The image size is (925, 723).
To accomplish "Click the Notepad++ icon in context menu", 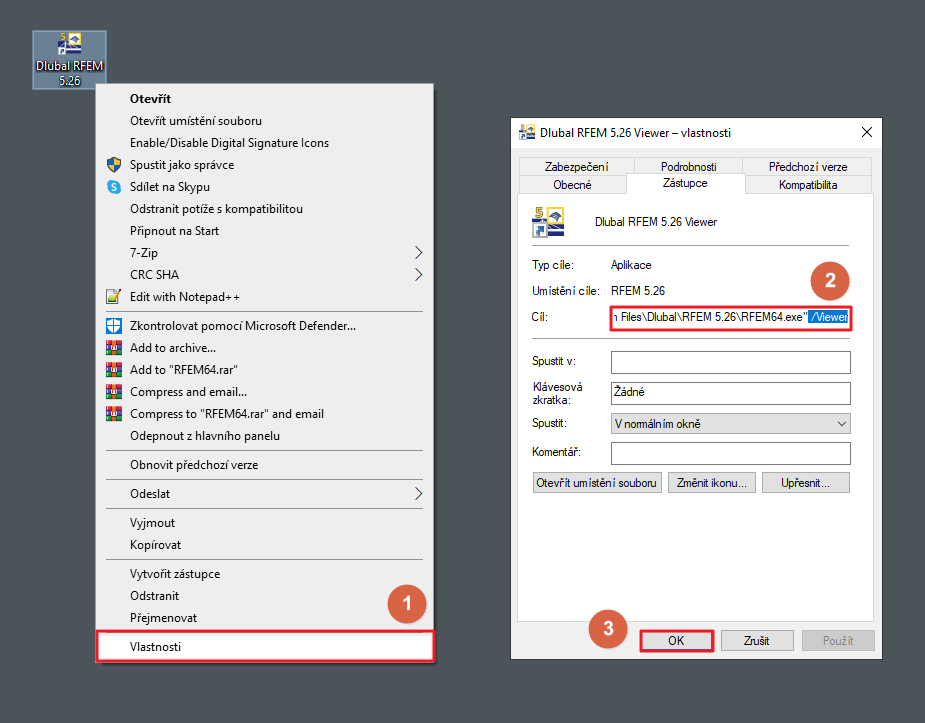I will point(114,297).
